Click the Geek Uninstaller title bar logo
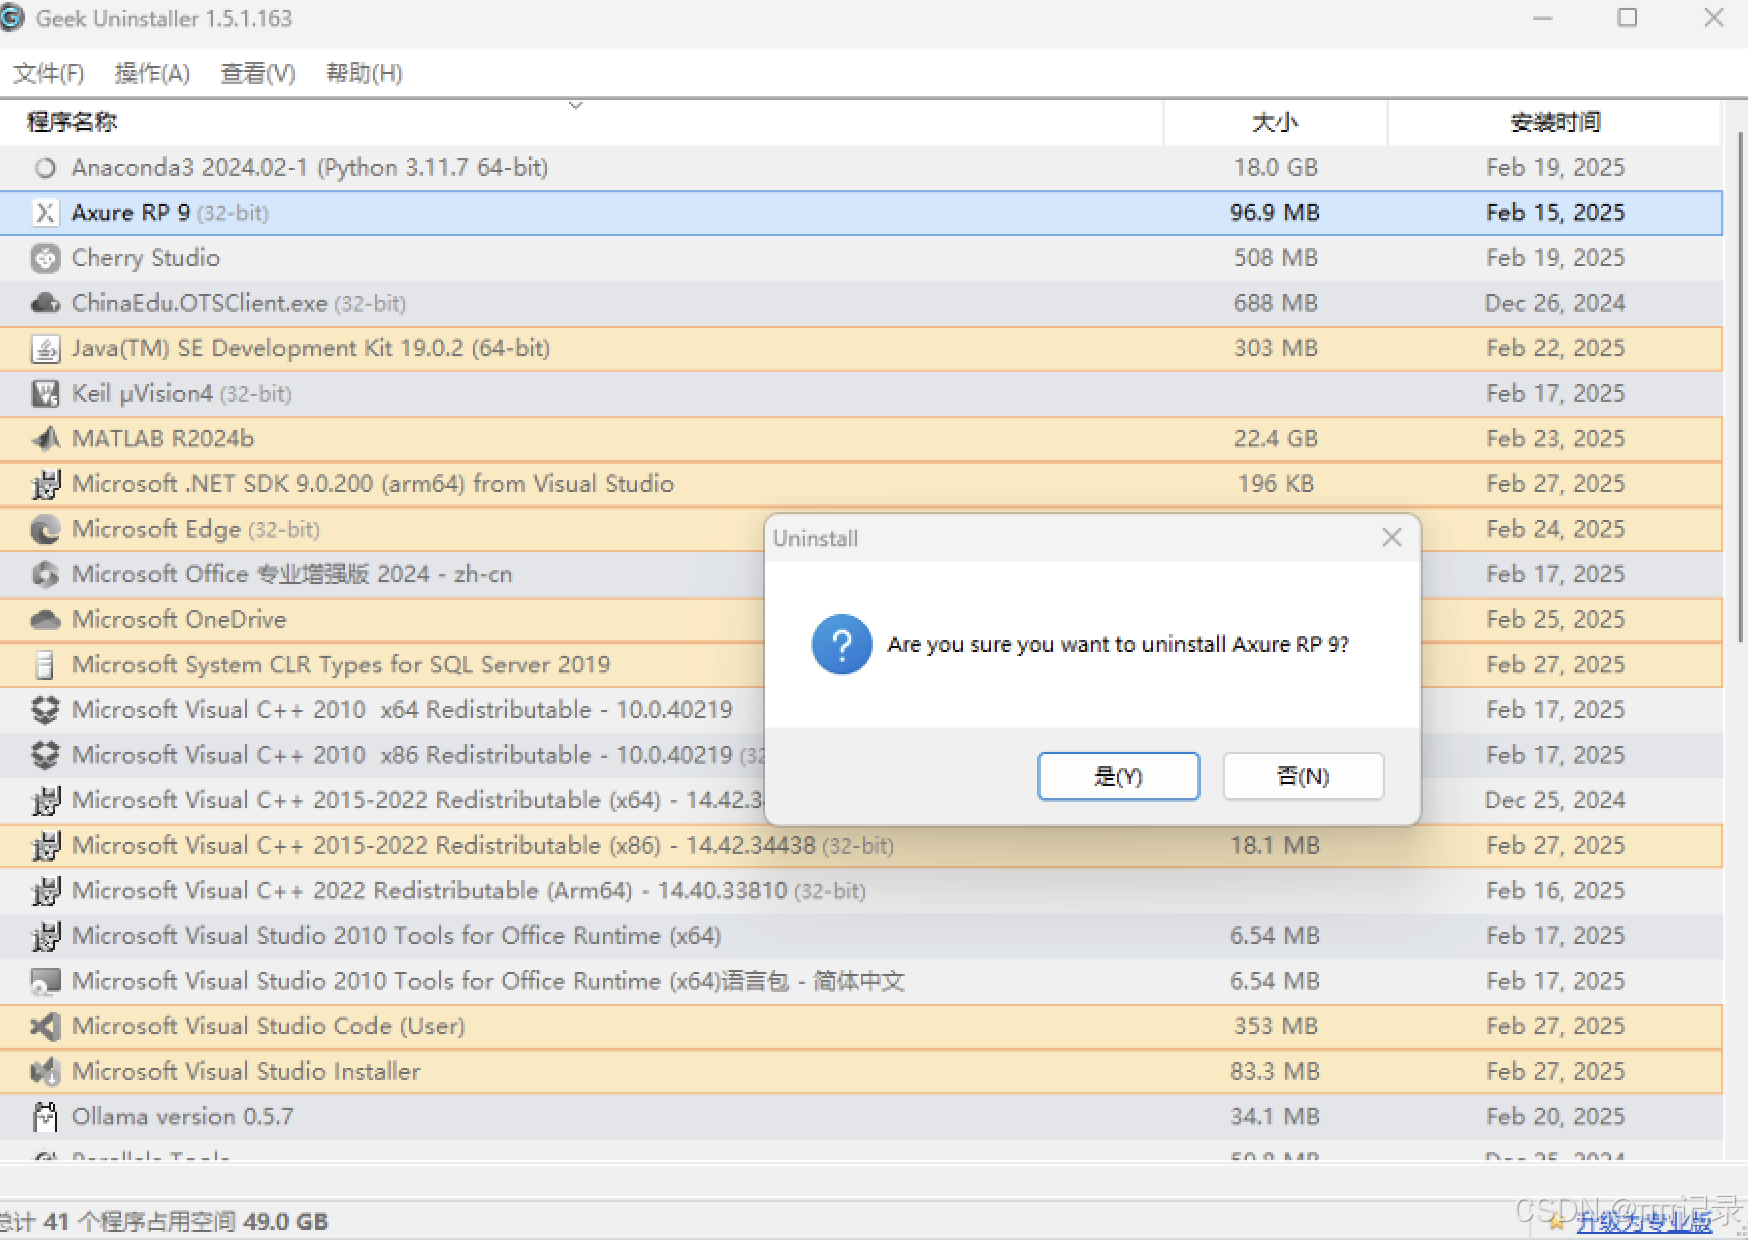1748x1240 pixels. (x=12, y=18)
